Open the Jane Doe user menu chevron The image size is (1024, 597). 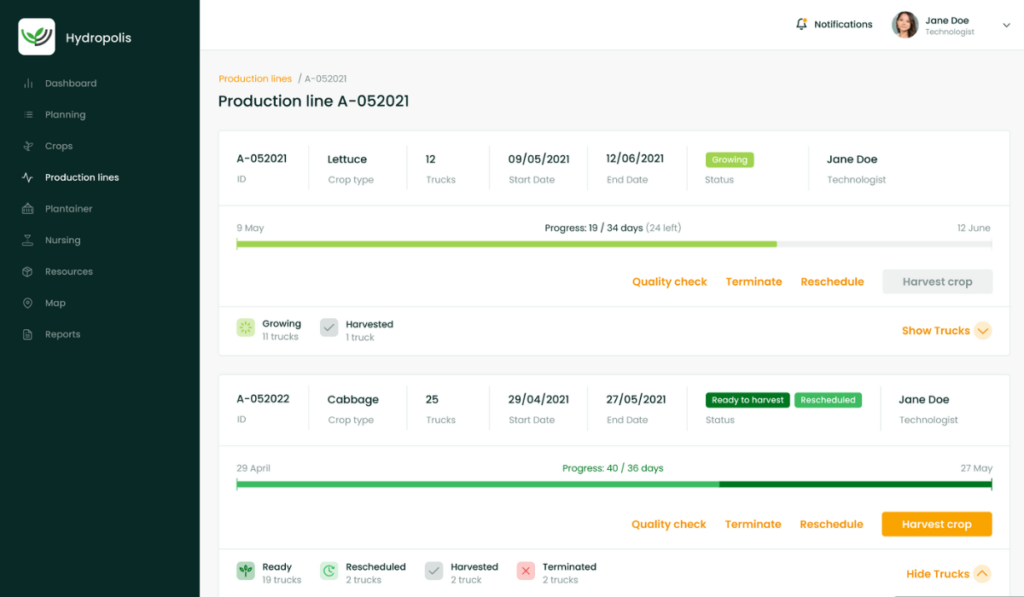1006,26
